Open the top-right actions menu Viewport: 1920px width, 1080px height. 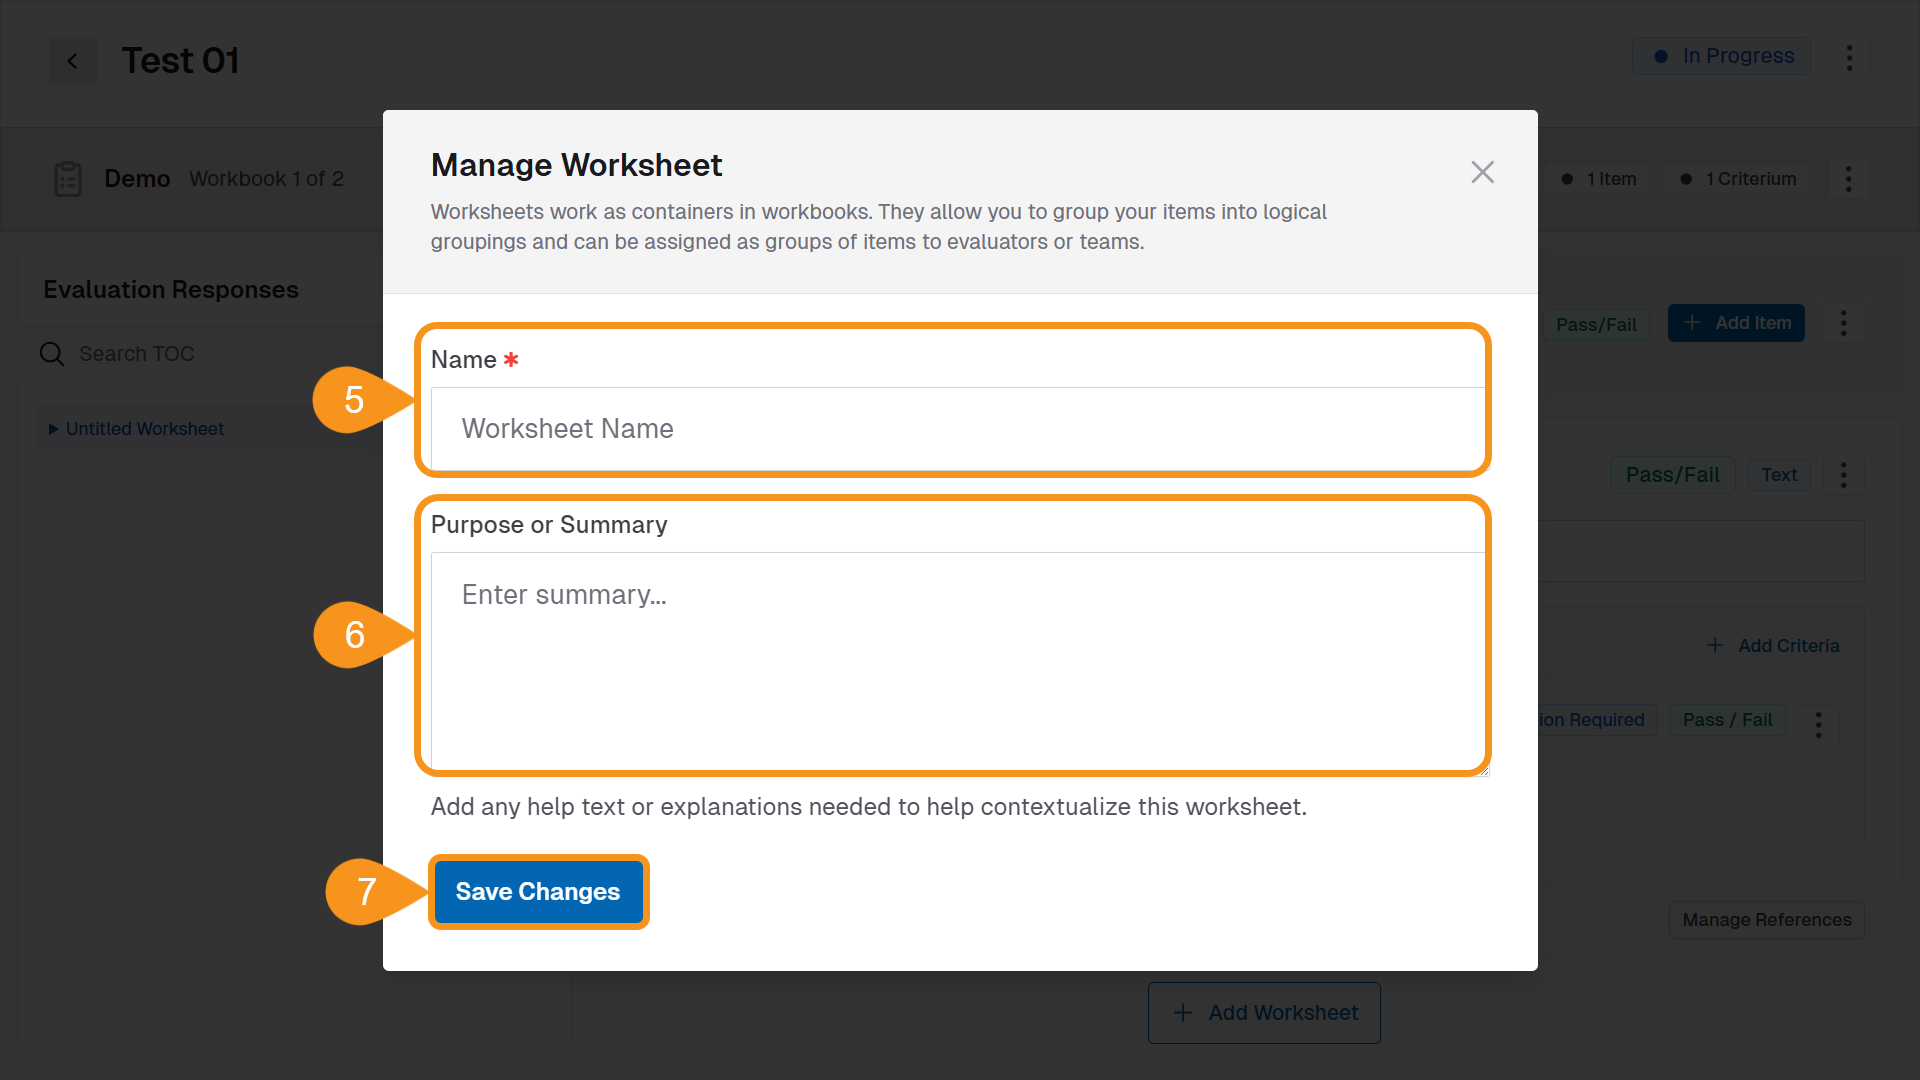[1849, 58]
